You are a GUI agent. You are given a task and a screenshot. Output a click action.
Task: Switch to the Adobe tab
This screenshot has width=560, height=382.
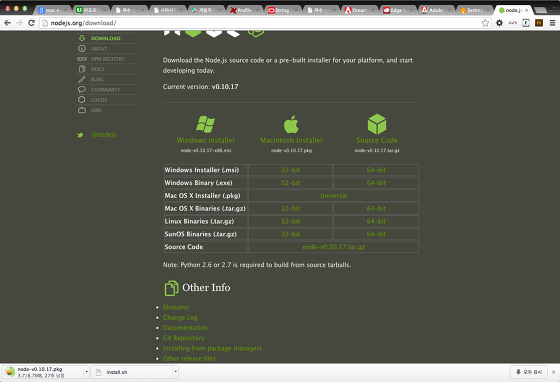[x=436, y=10]
